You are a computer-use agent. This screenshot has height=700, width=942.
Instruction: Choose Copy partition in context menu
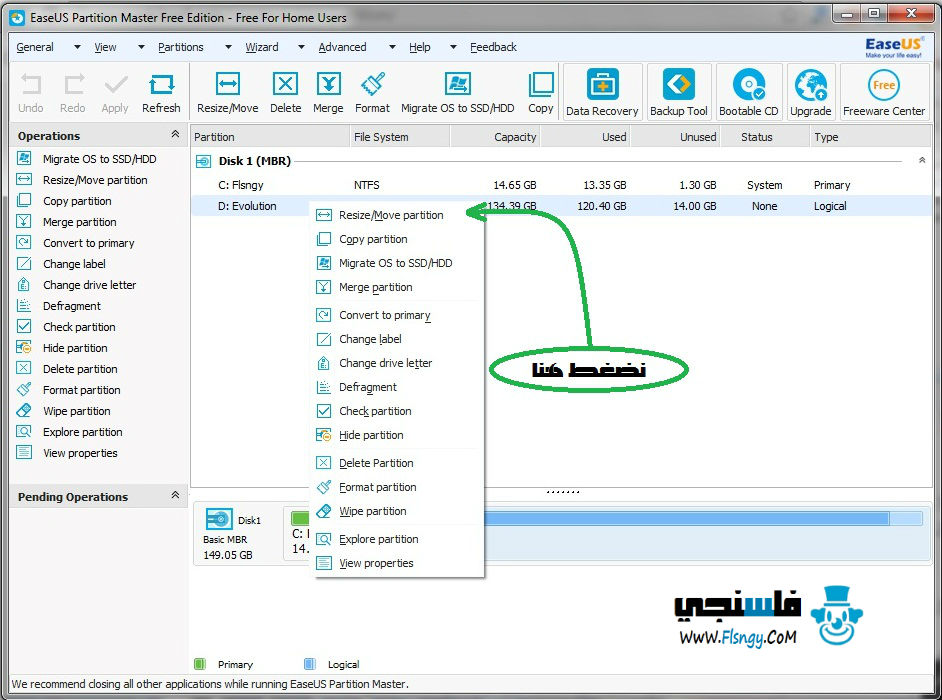click(397, 239)
